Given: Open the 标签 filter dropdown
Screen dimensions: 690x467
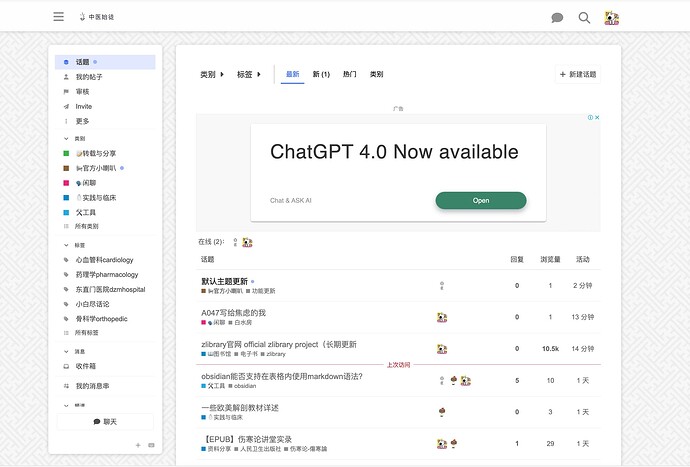Looking at the screenshot, I should click(x=249, y=74).
